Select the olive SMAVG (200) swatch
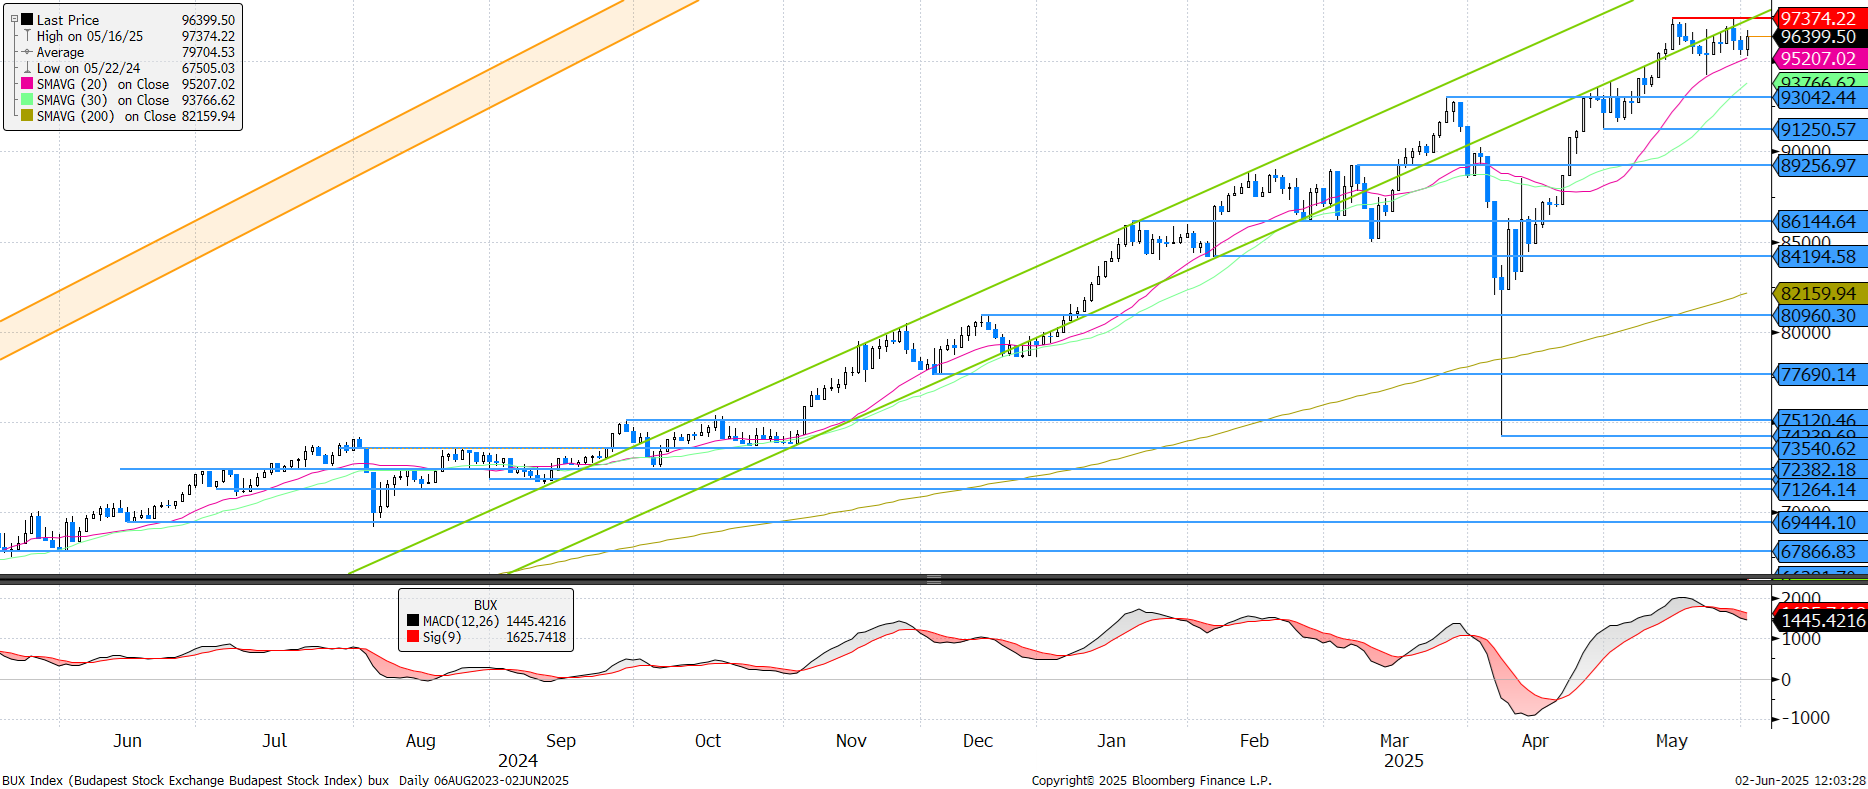The height and width of the screenshot is (789, 1868). (x=27, y=116)
